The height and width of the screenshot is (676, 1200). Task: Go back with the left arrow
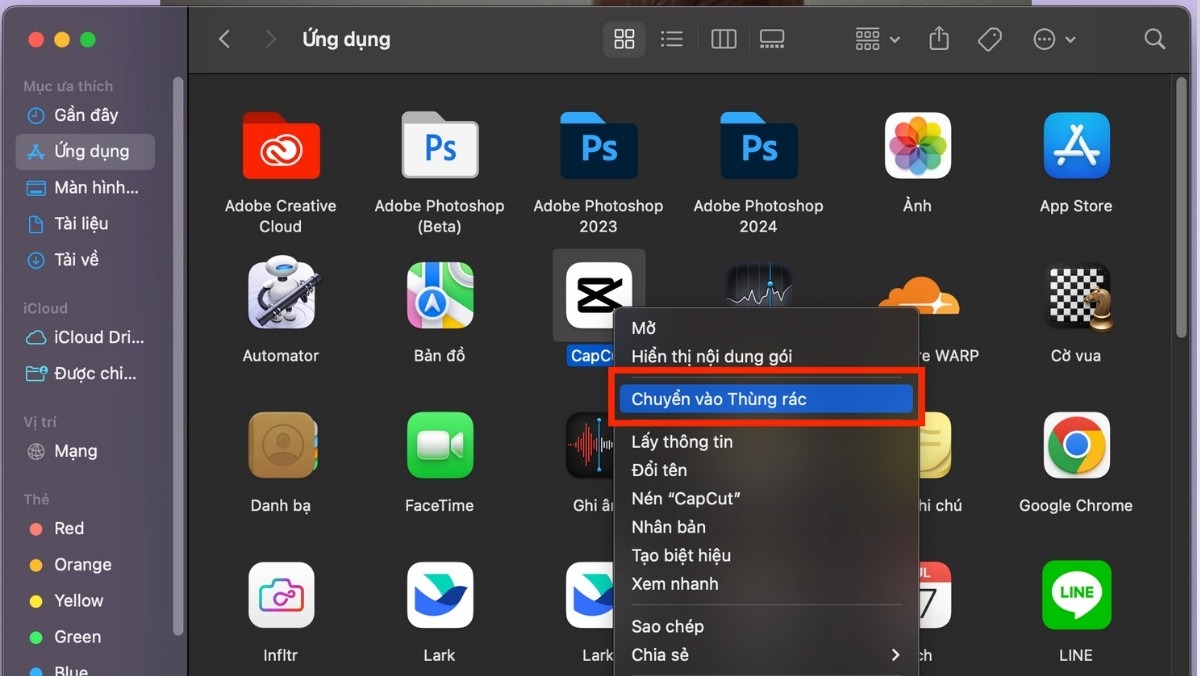224,39
